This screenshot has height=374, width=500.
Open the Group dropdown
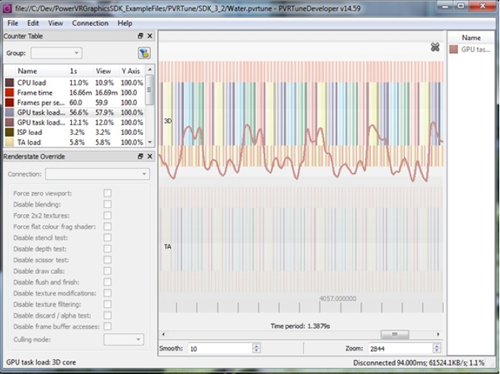coord(56,53)
